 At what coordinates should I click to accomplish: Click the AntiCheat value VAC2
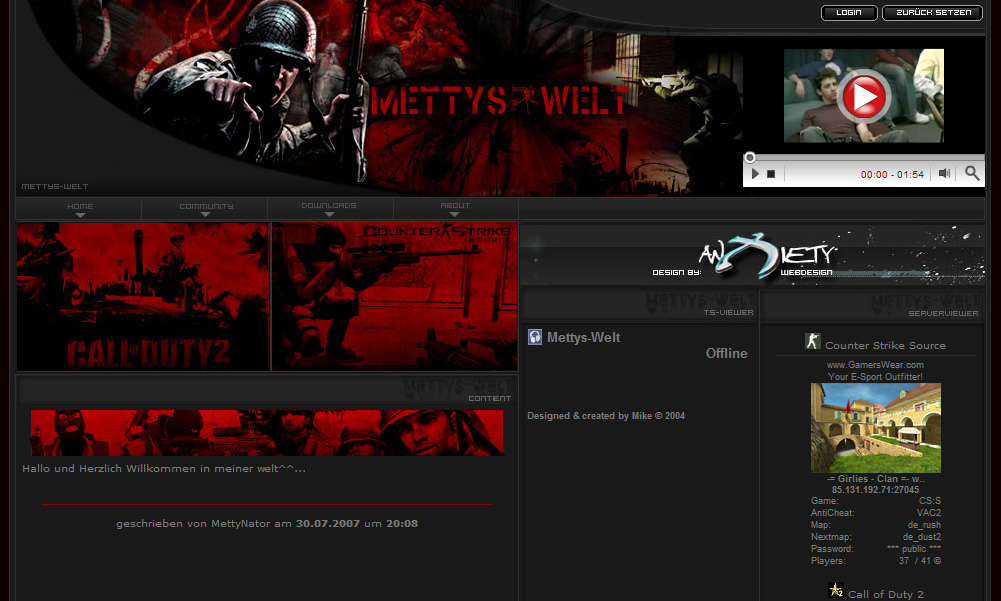pos(929,513)
